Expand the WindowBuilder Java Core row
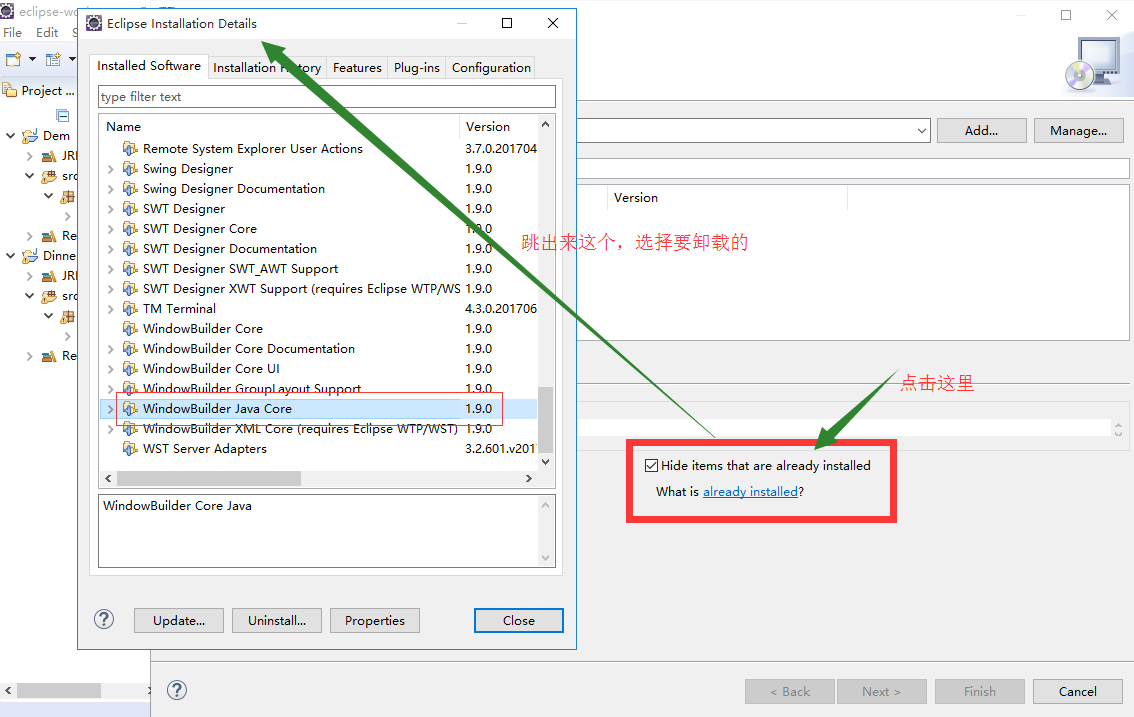Image resolution: width=1134 pixels, height=717 pixels. tap(111, 409)
